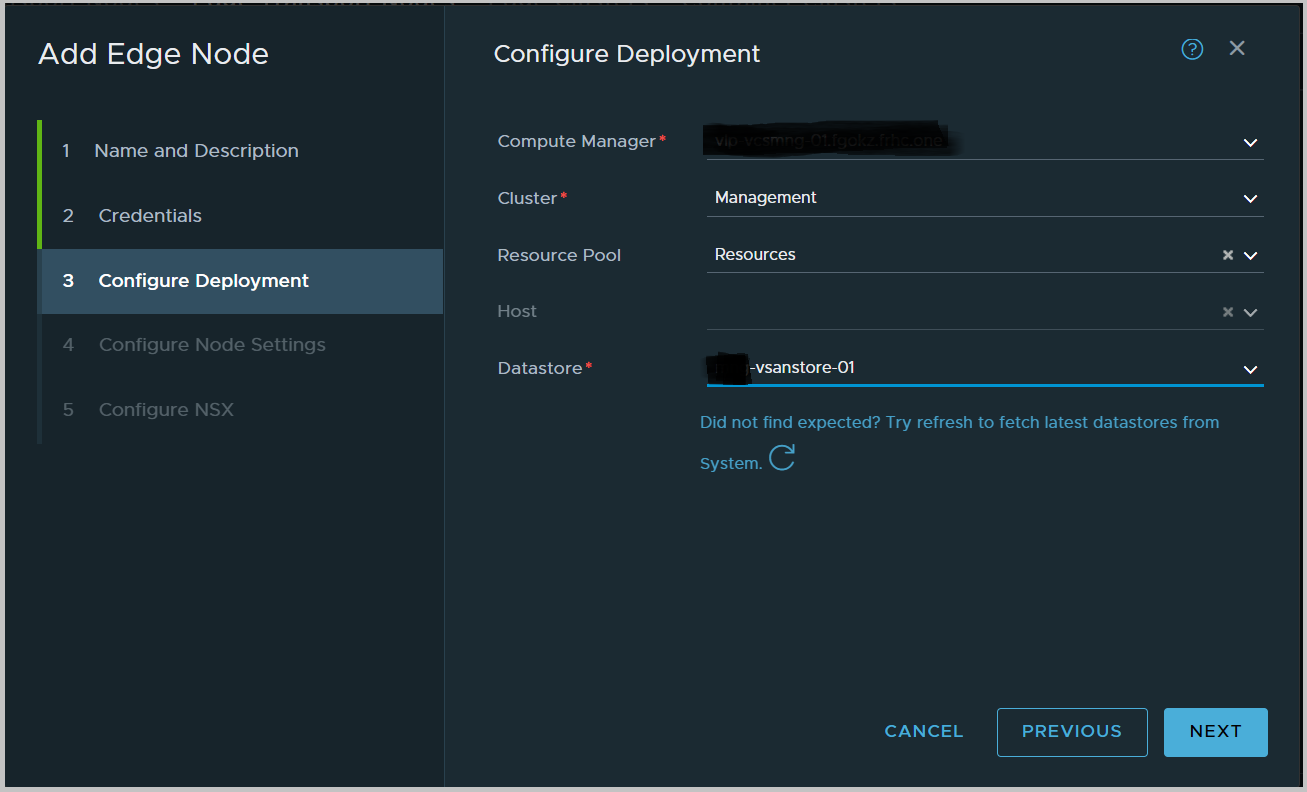The image size is (1307, 792).
Task: Close the Add Edge Node wizard
Action: [1237, 48]
